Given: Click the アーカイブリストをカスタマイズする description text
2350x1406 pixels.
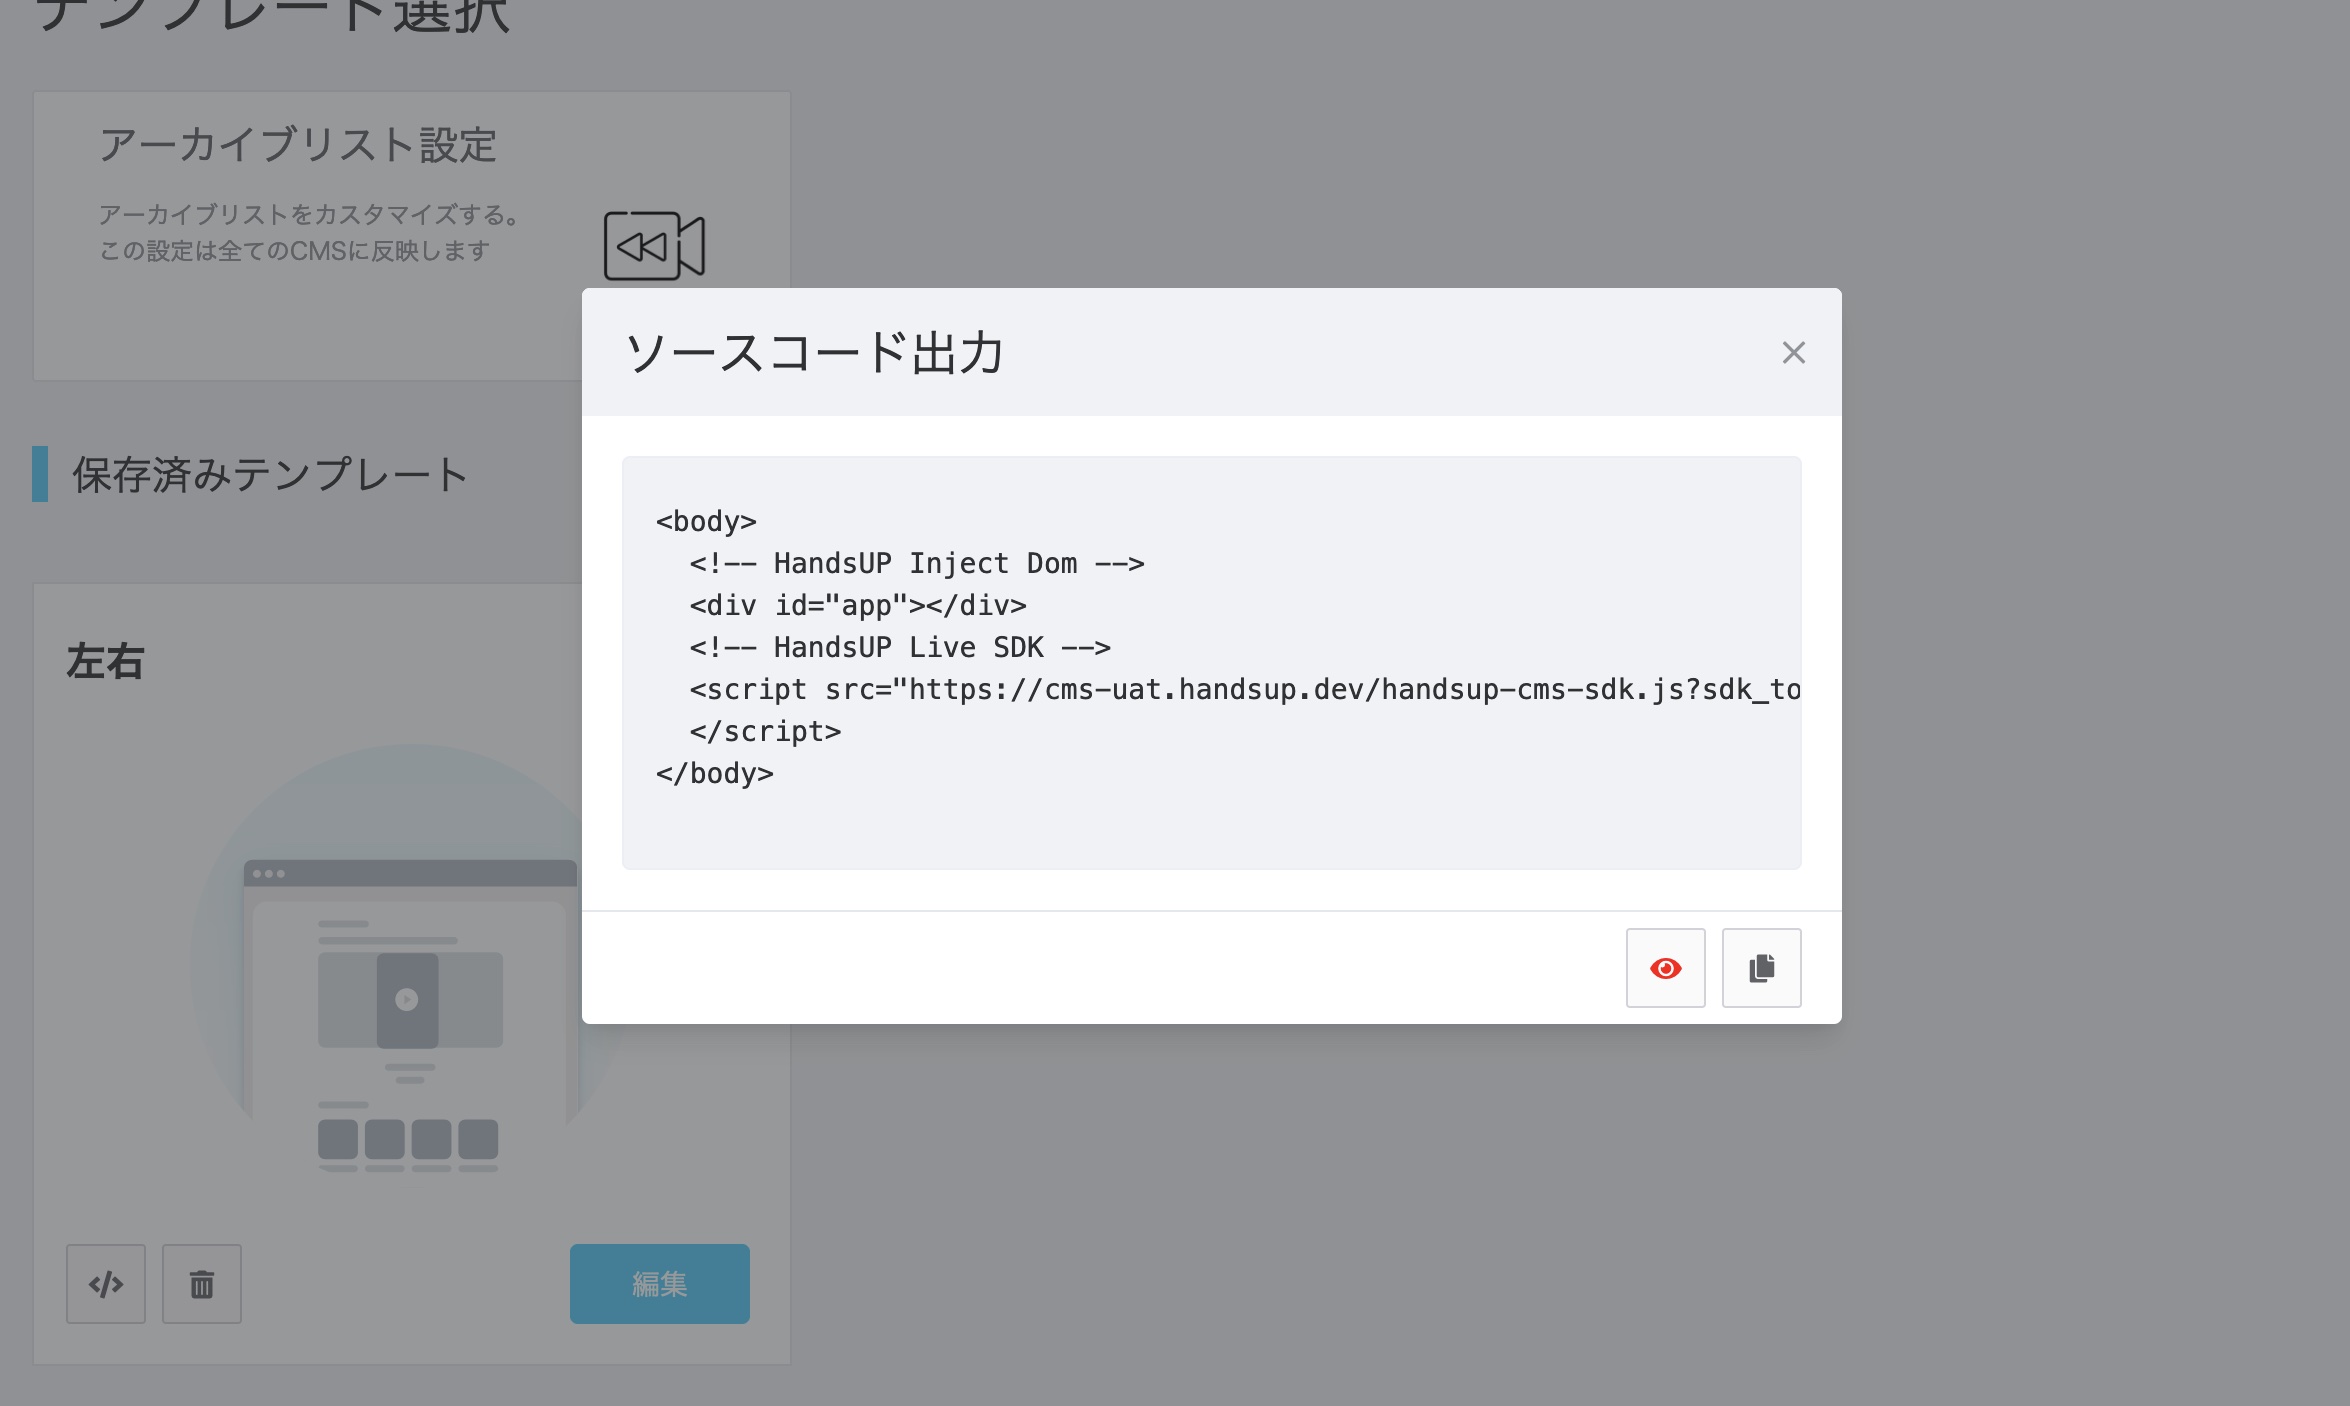Looking at the screenshot, I should point(310,215).
